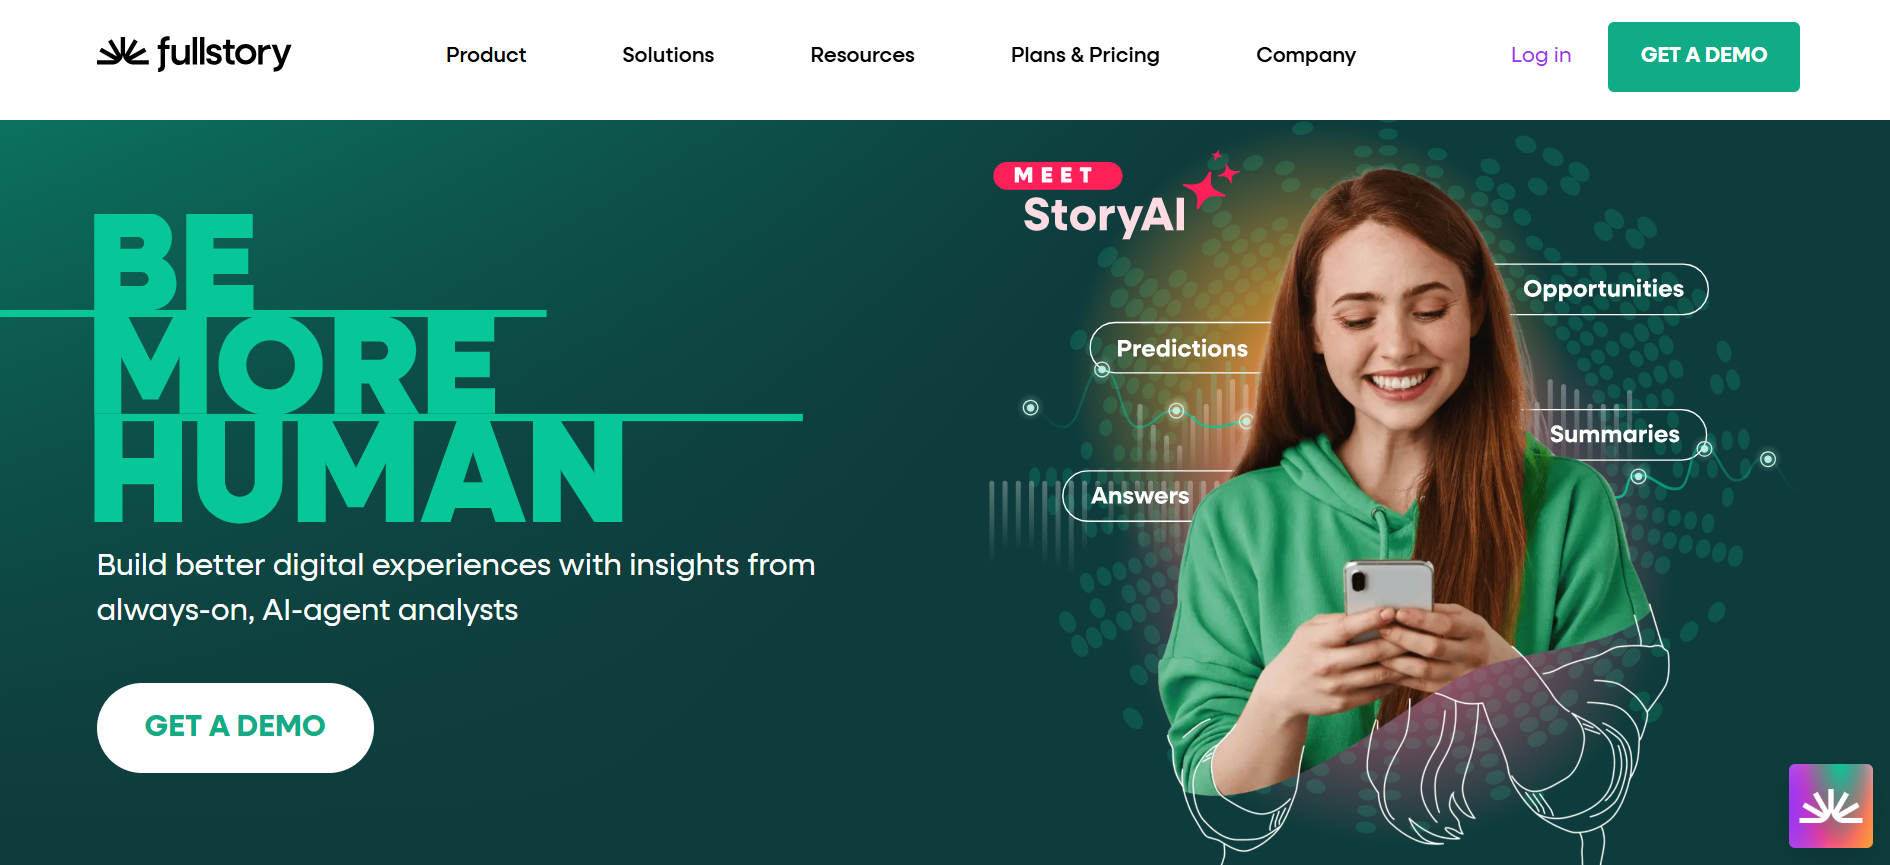1890x865 pixels.
Task: Open Plans & Pricing page
Action: [1085, 55]
